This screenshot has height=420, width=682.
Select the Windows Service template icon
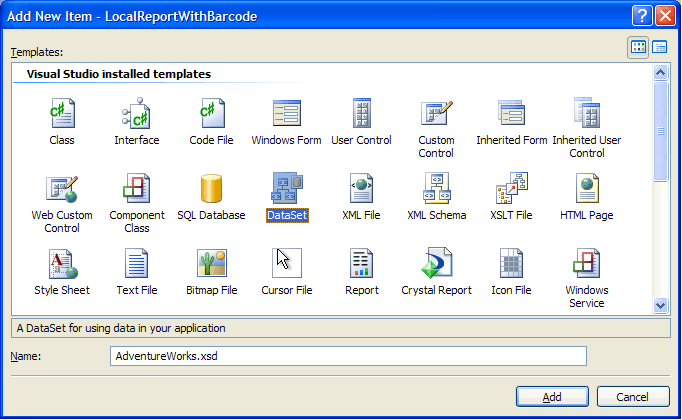click(587, 263)
